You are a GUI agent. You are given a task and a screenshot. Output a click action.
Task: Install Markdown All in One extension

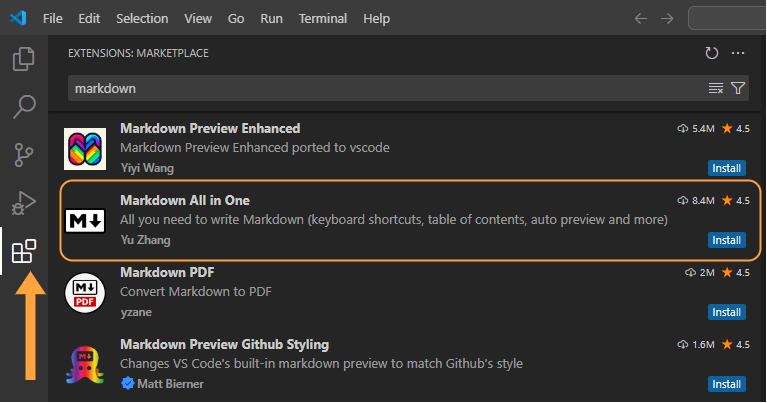pyautogui.click(x=726, y=240)
